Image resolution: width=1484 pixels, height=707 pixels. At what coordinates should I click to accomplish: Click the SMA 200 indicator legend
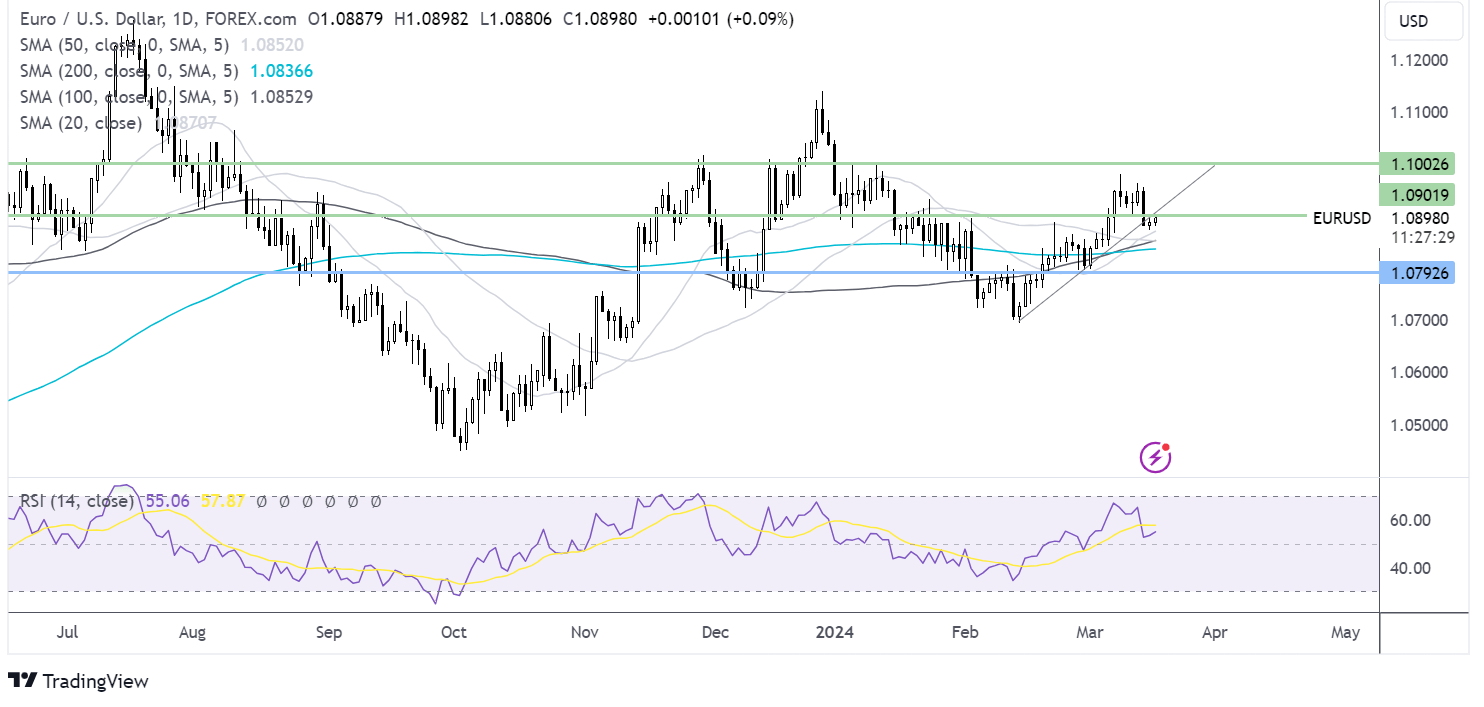point(129,71)
